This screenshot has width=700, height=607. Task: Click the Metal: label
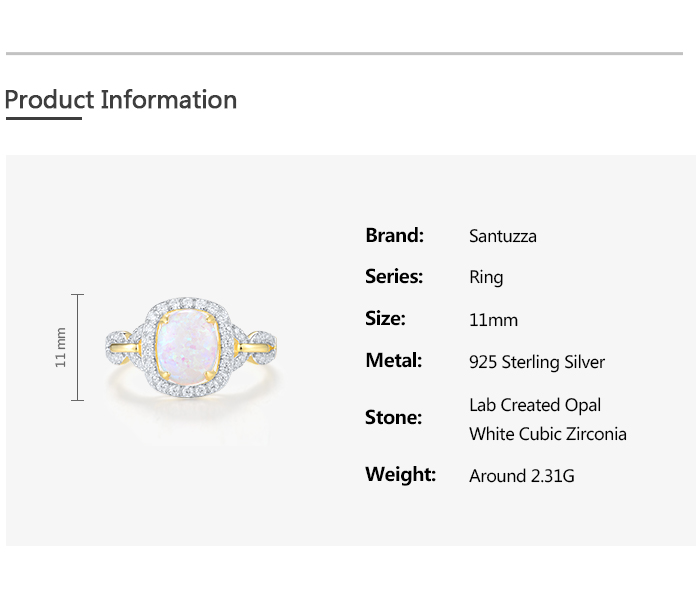click(x=393, y=361)
